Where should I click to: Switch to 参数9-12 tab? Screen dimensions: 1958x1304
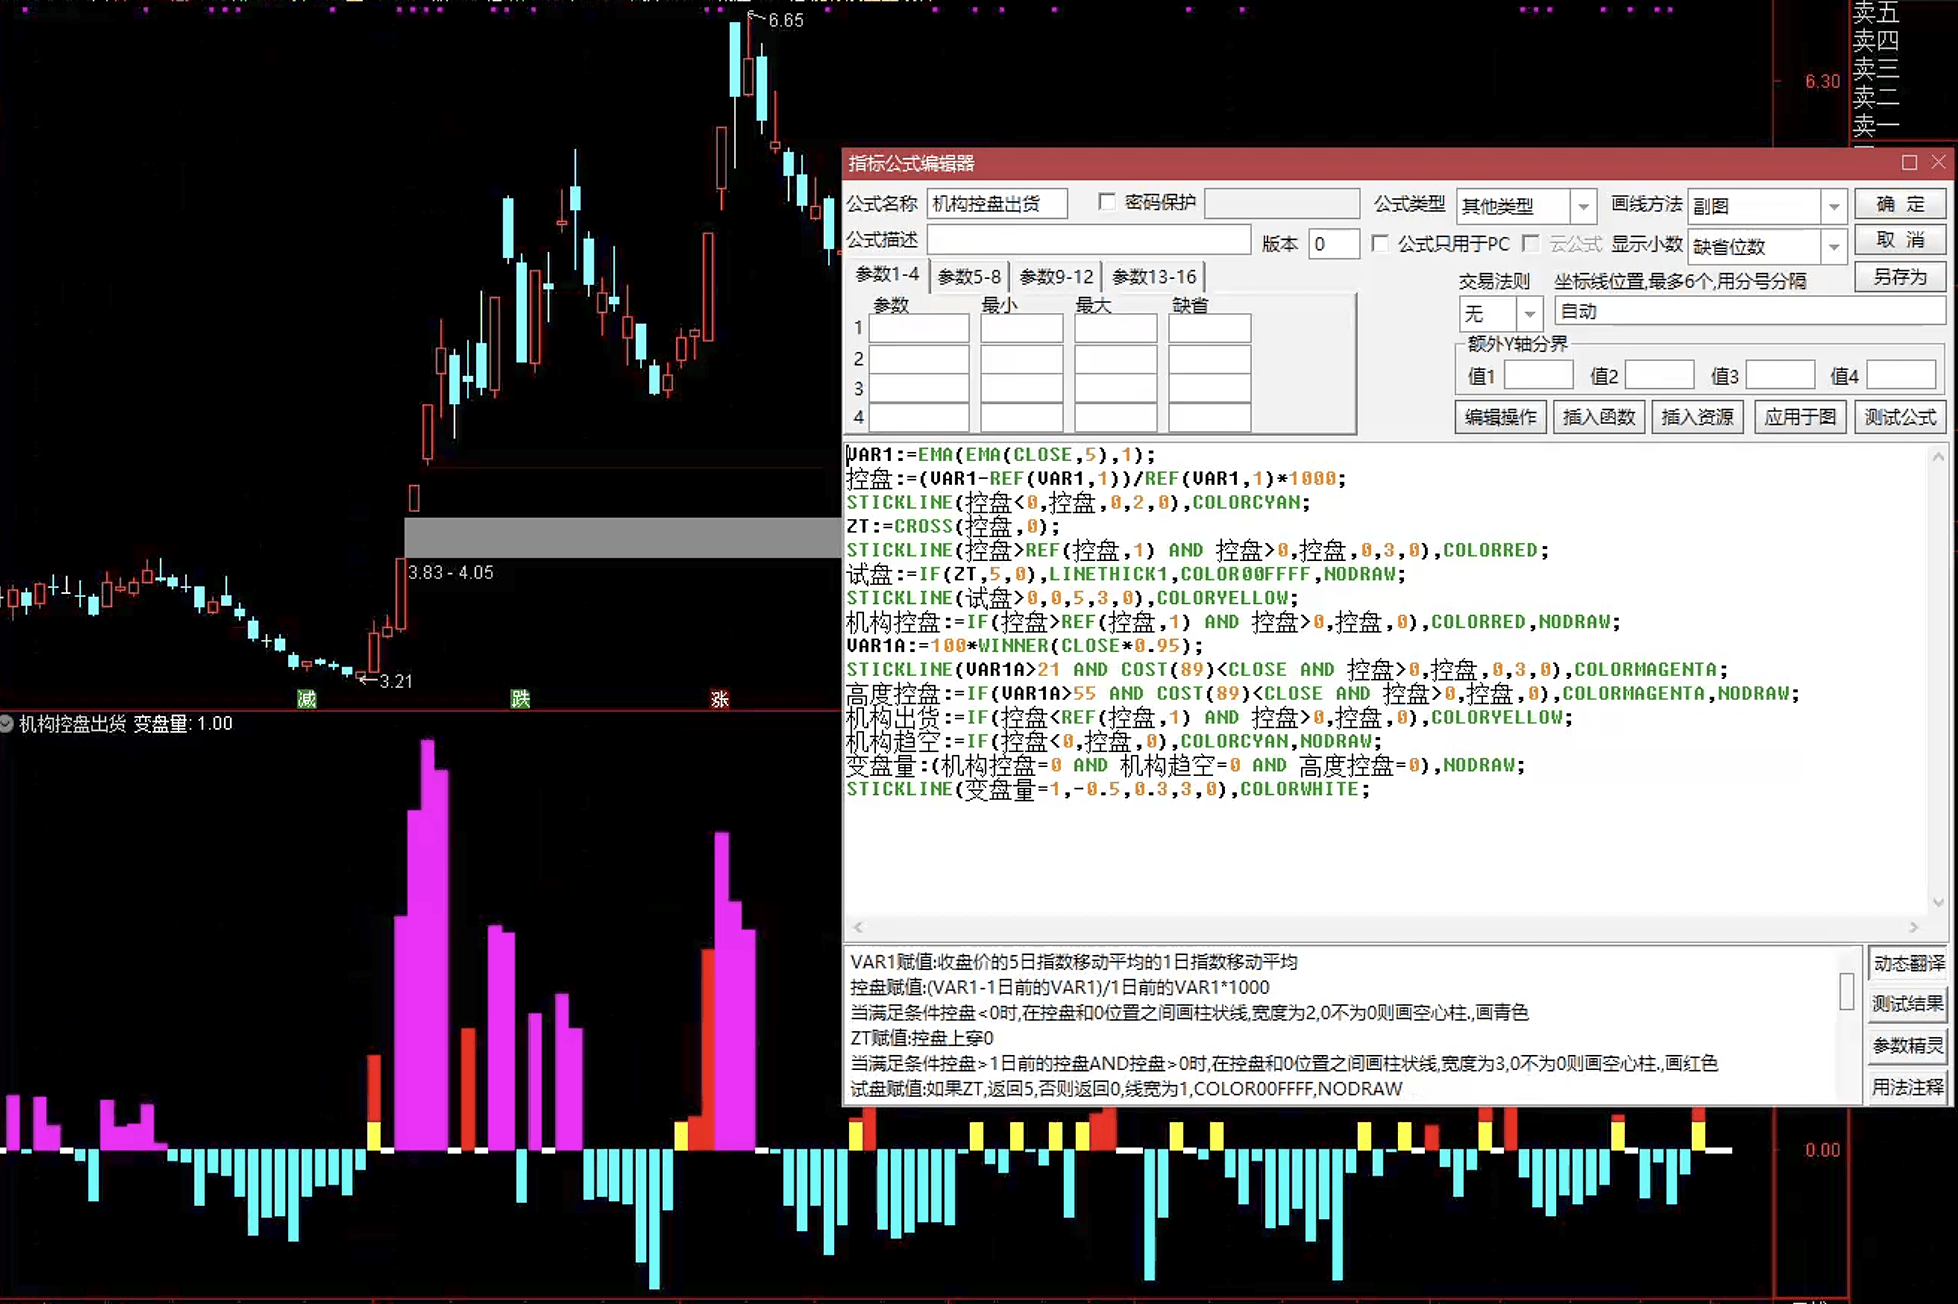click(x=1056, y=277)
